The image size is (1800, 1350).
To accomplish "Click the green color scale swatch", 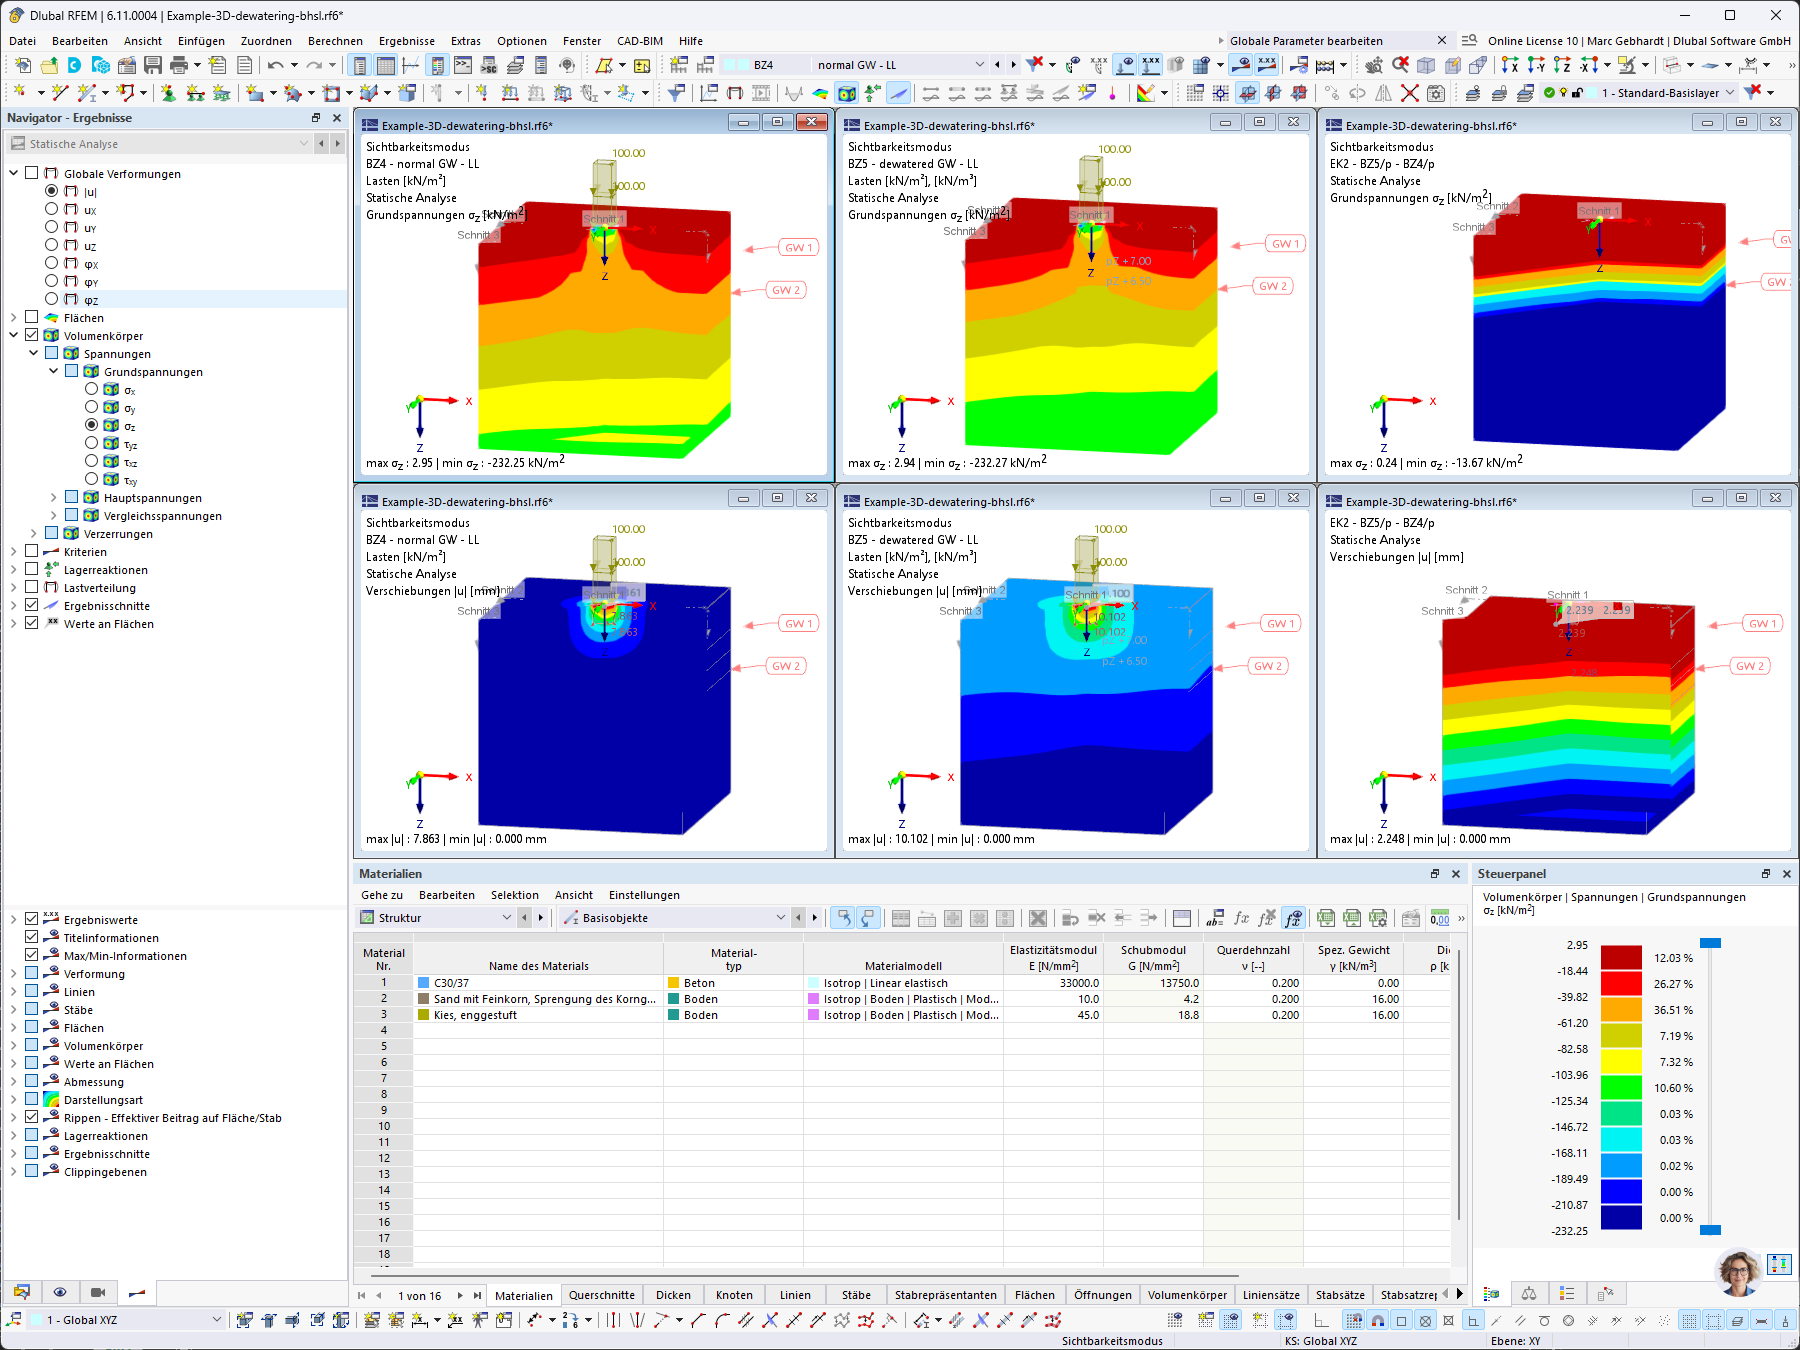I will [x=1621, y=1088].
